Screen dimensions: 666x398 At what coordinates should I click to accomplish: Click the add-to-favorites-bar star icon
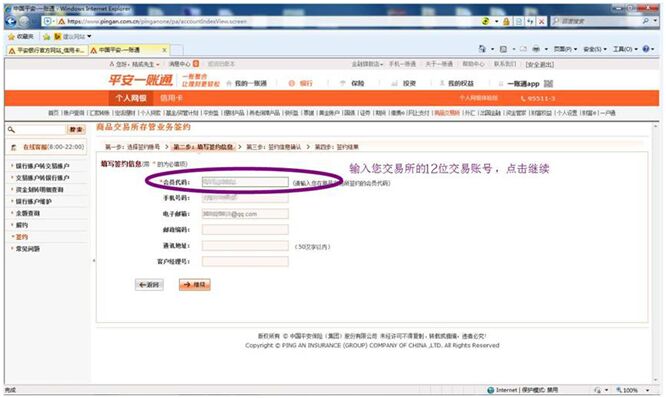[x=46, y=37]
